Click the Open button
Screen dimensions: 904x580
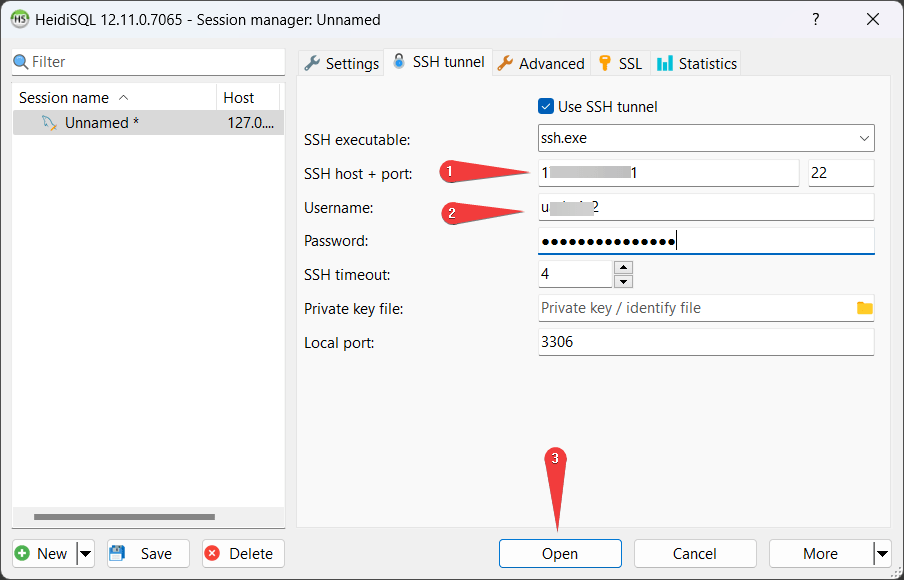pos(560,553)
